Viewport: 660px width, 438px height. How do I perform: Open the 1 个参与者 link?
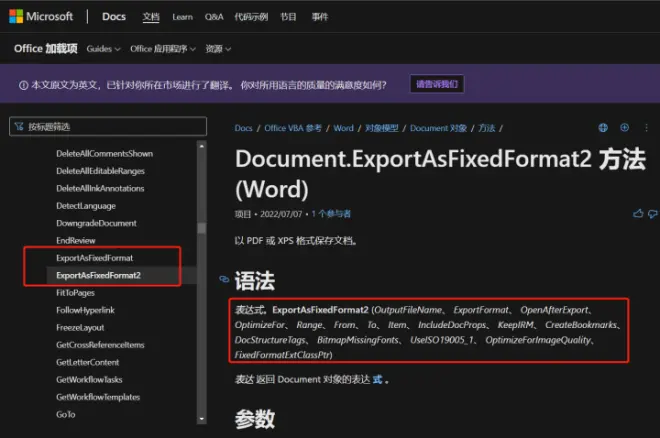(x=331, y=214)
